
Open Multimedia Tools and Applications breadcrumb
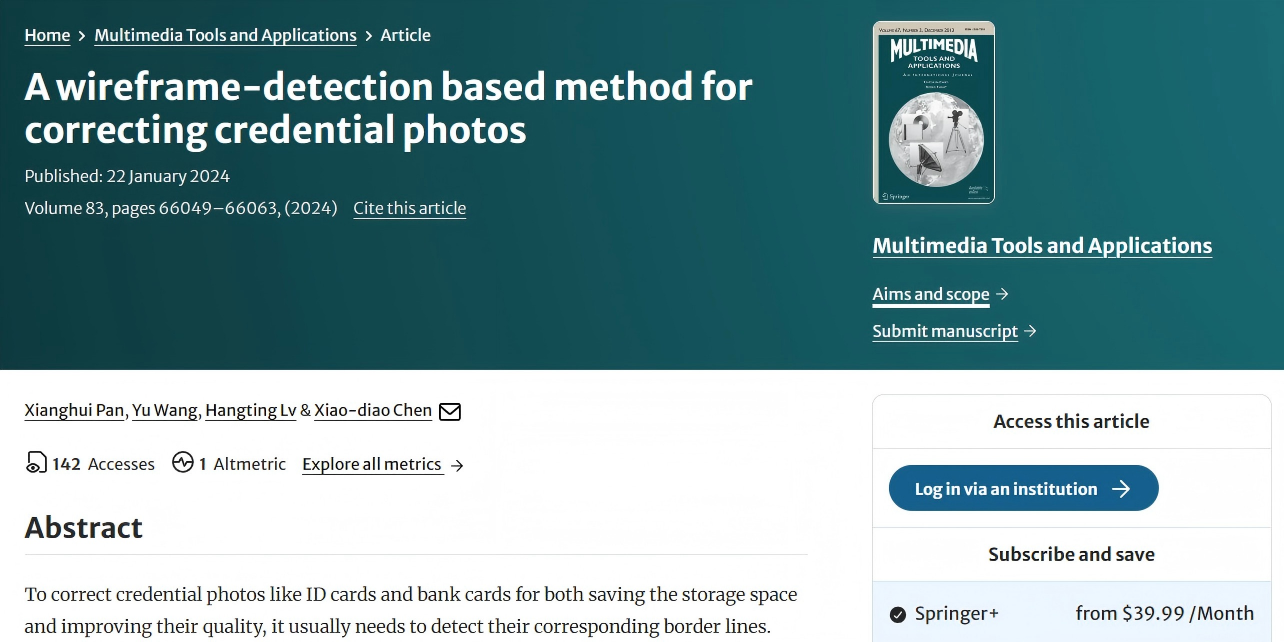[x=225, y=35]
